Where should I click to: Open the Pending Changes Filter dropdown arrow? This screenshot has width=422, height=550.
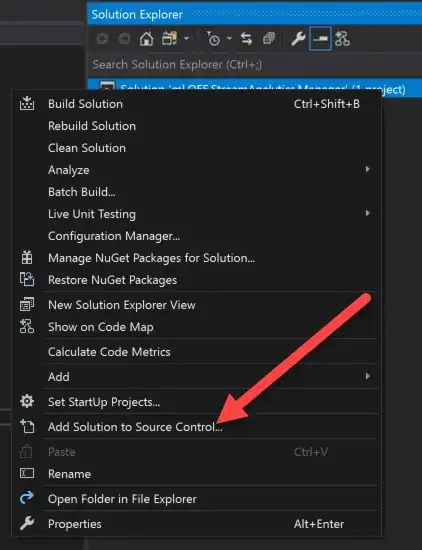(x=229, y=38)
